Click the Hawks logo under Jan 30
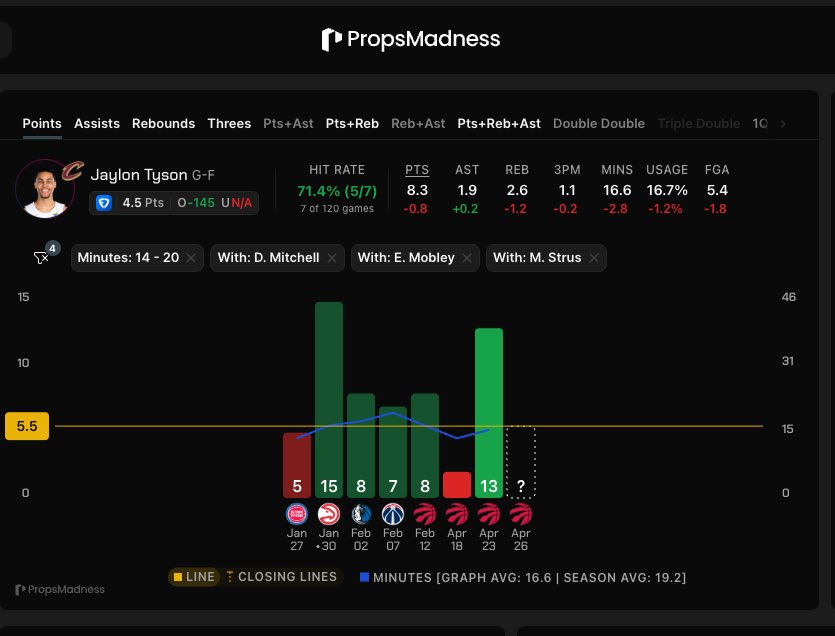Image resolution: width=835 pixels, height=636 pixels. click(x=329, y=515)
